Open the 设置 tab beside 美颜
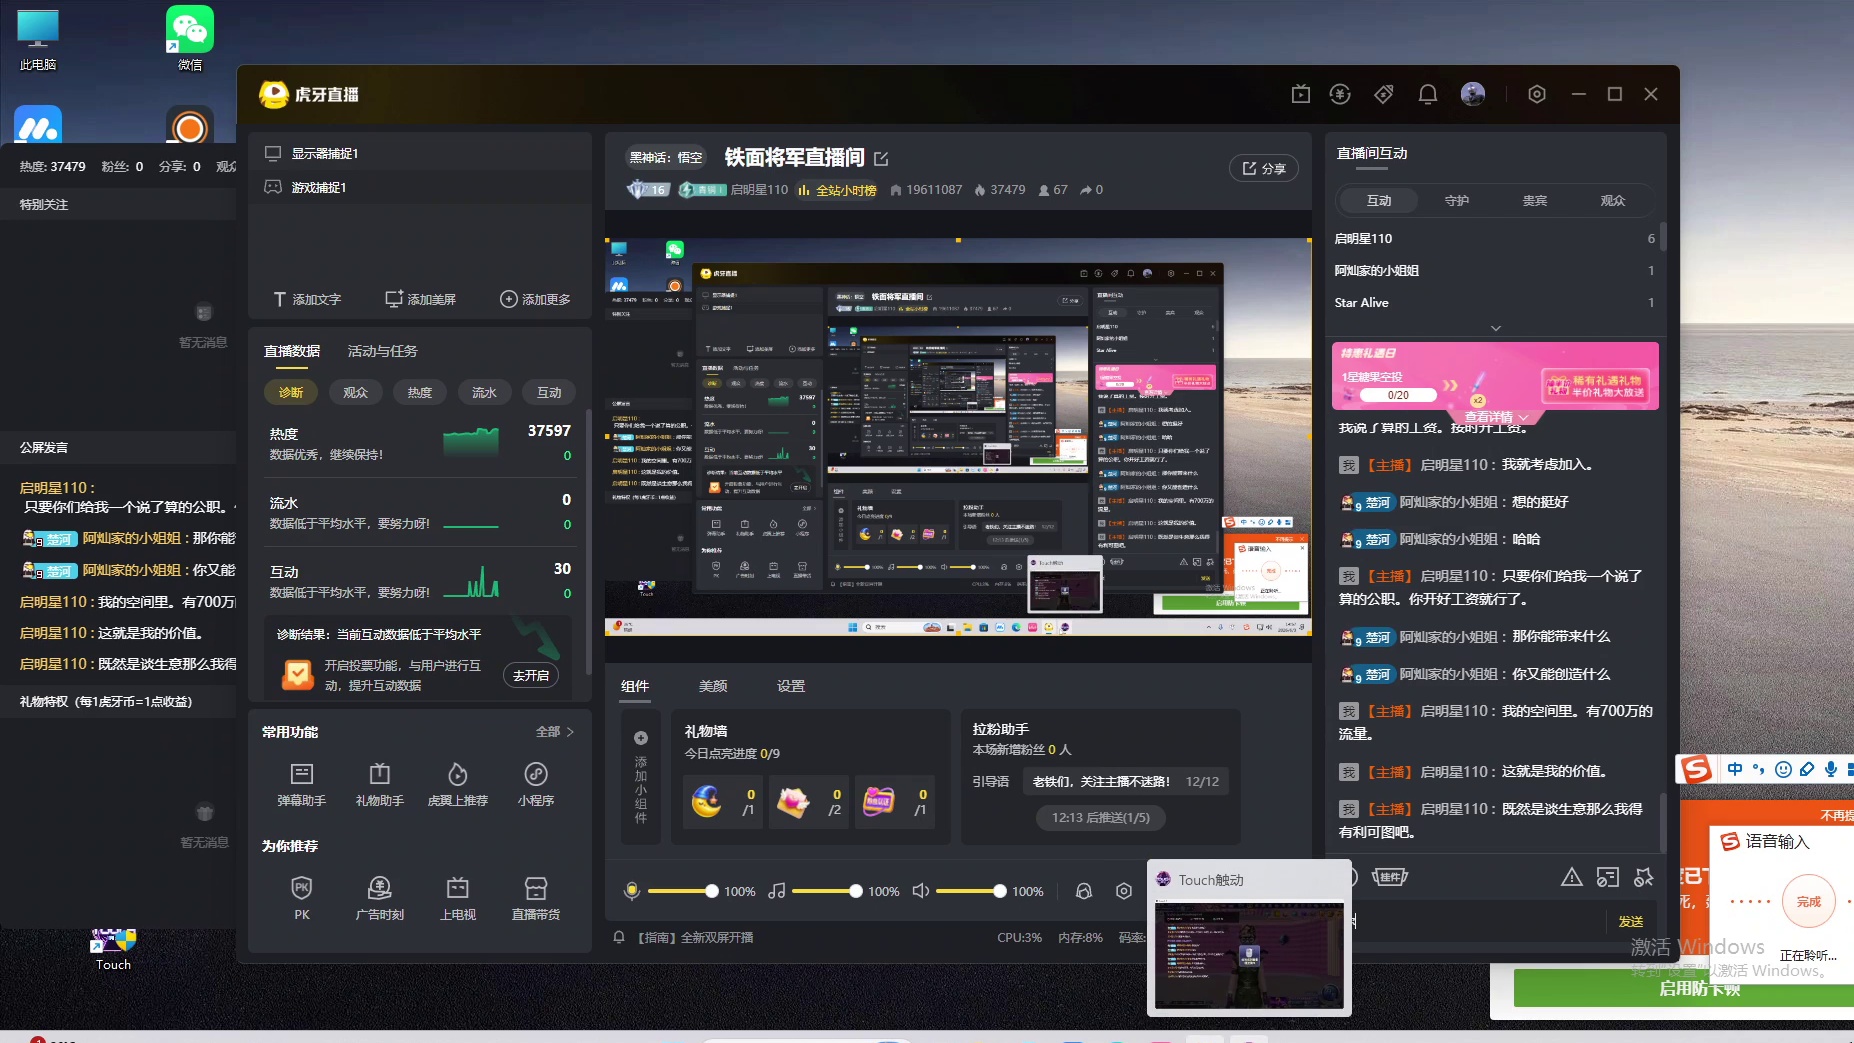 pyautogui.click(x=791, y=686)
